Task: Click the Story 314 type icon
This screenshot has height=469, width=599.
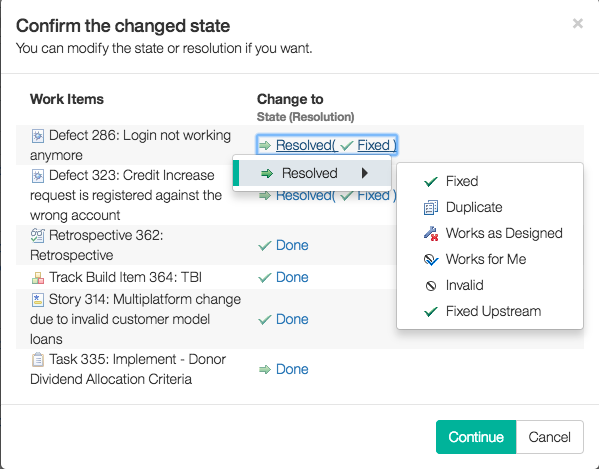Action: tap(37, 300)
